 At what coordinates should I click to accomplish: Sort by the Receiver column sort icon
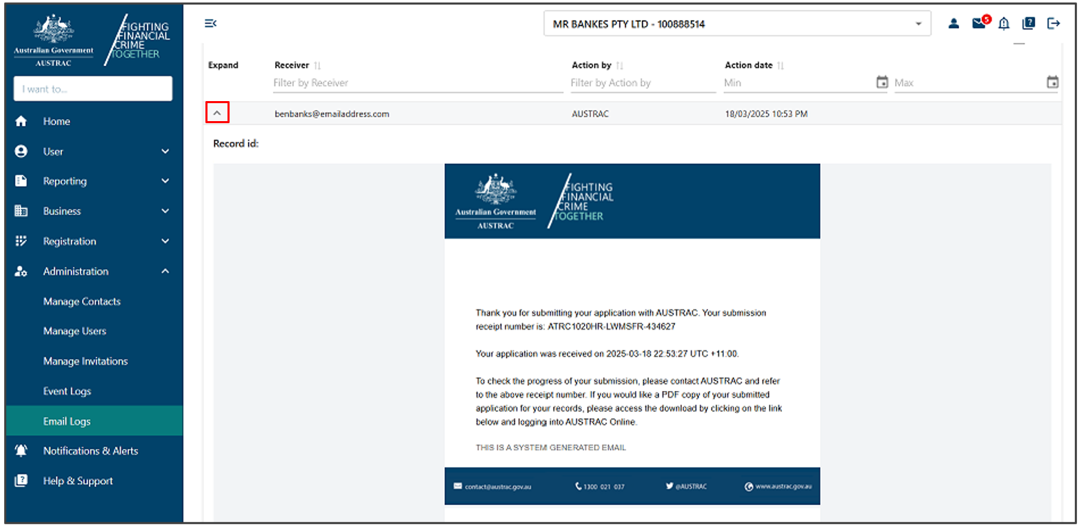click(x=318, y=66)
